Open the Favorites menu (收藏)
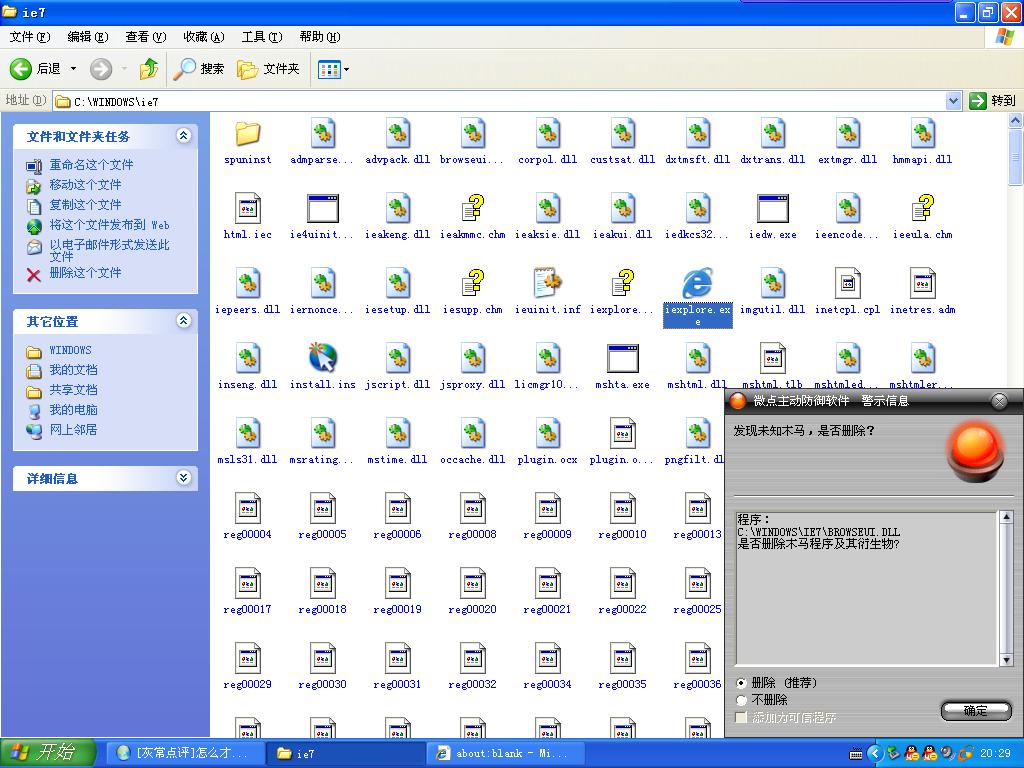The width and height of the screenshot is (1024, 768). click(x=204, y=37)
